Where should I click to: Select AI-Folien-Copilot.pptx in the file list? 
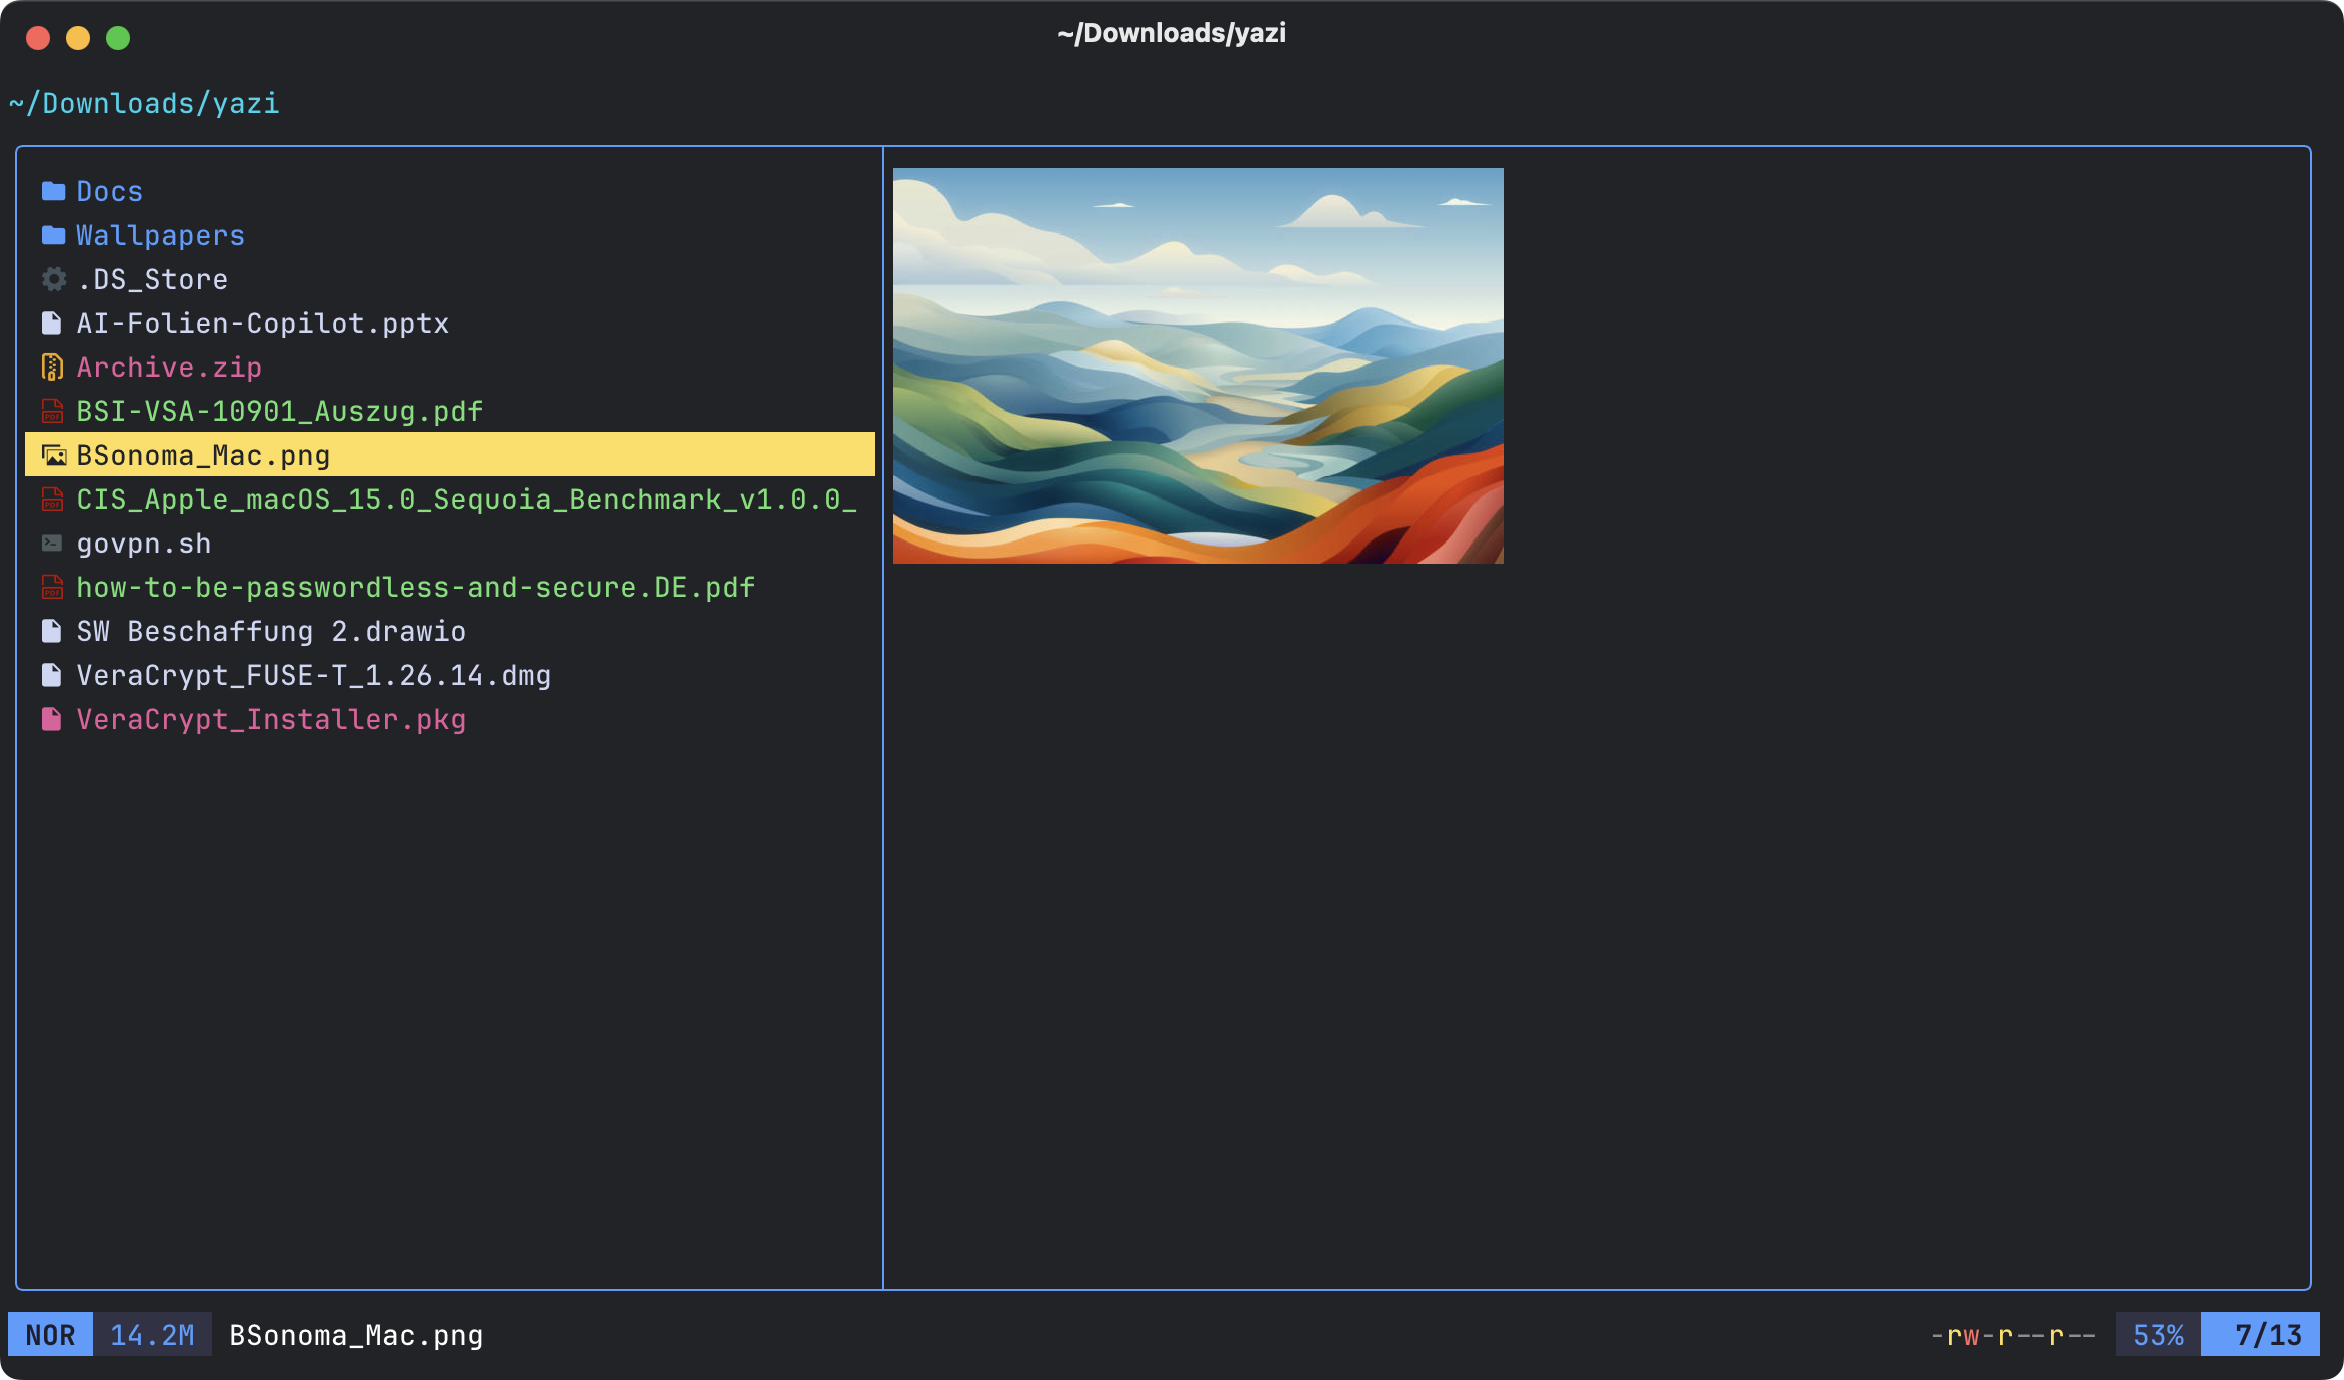click(263, 323)
